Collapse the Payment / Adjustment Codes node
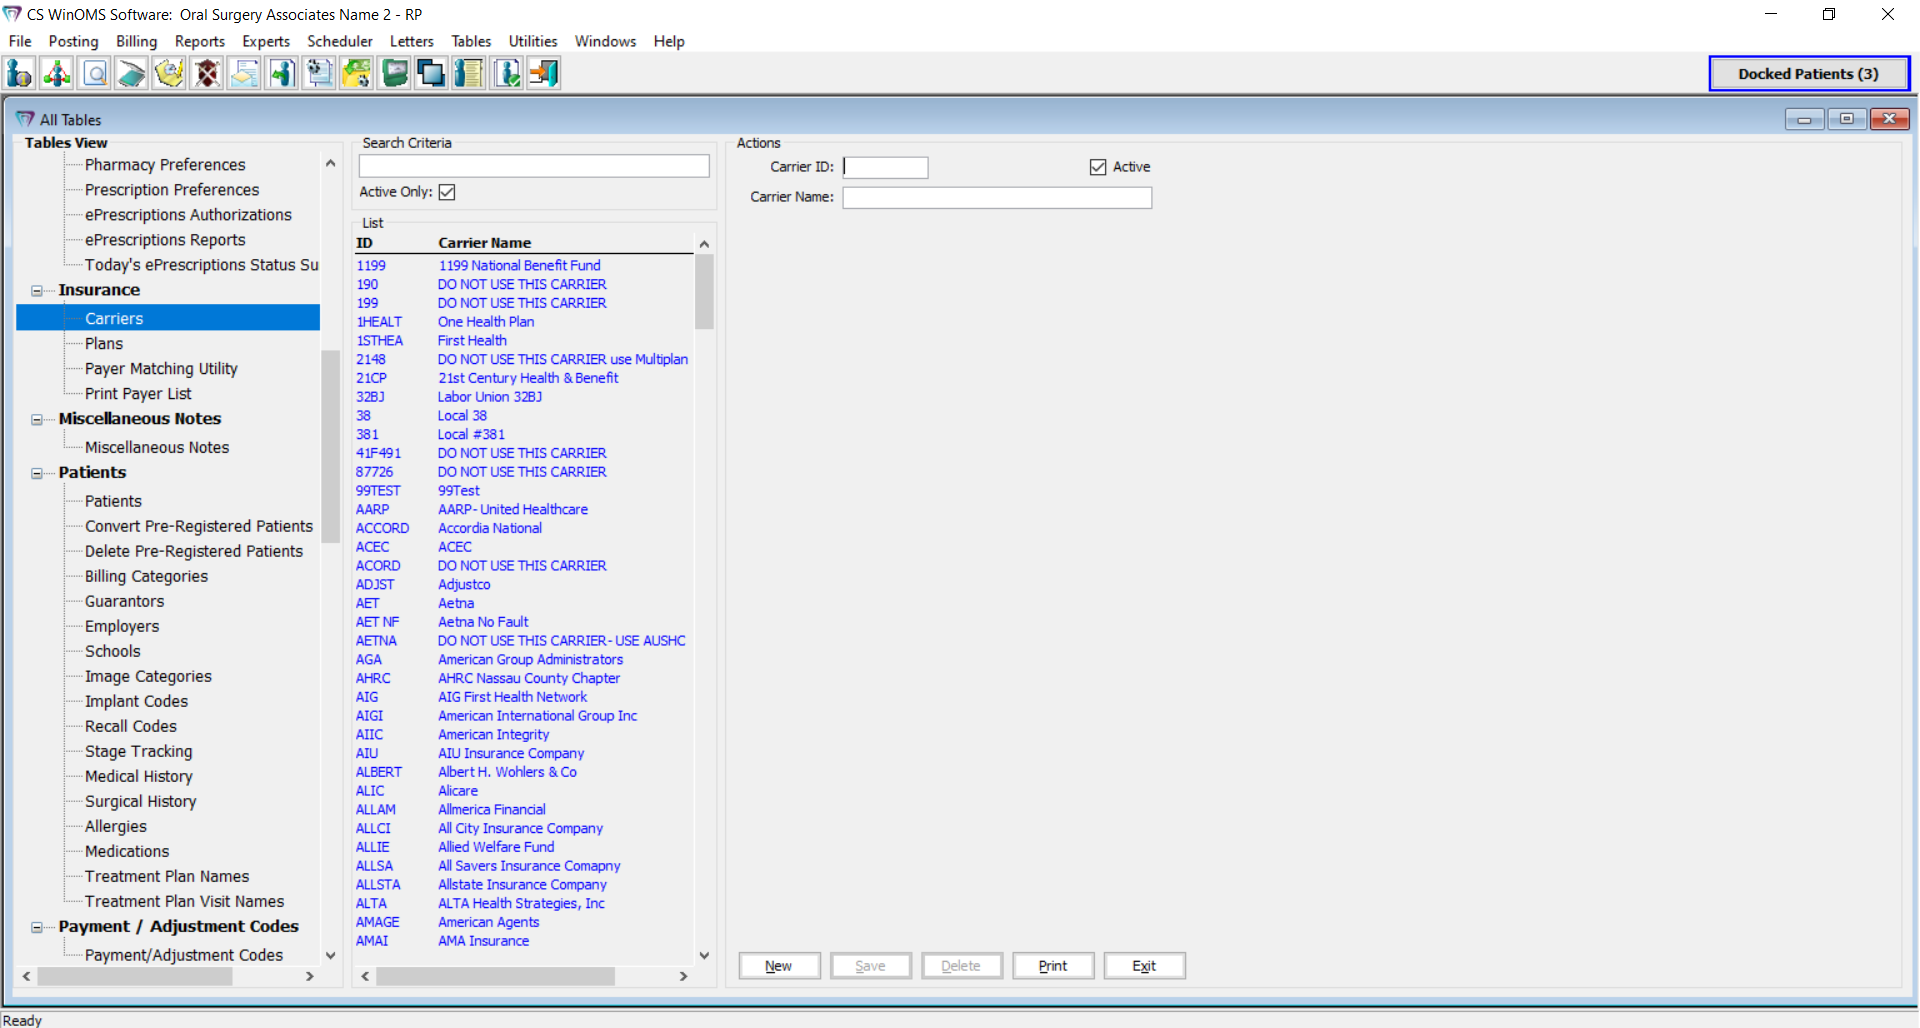1920x1028 pixels. click(x=37, y=928)
